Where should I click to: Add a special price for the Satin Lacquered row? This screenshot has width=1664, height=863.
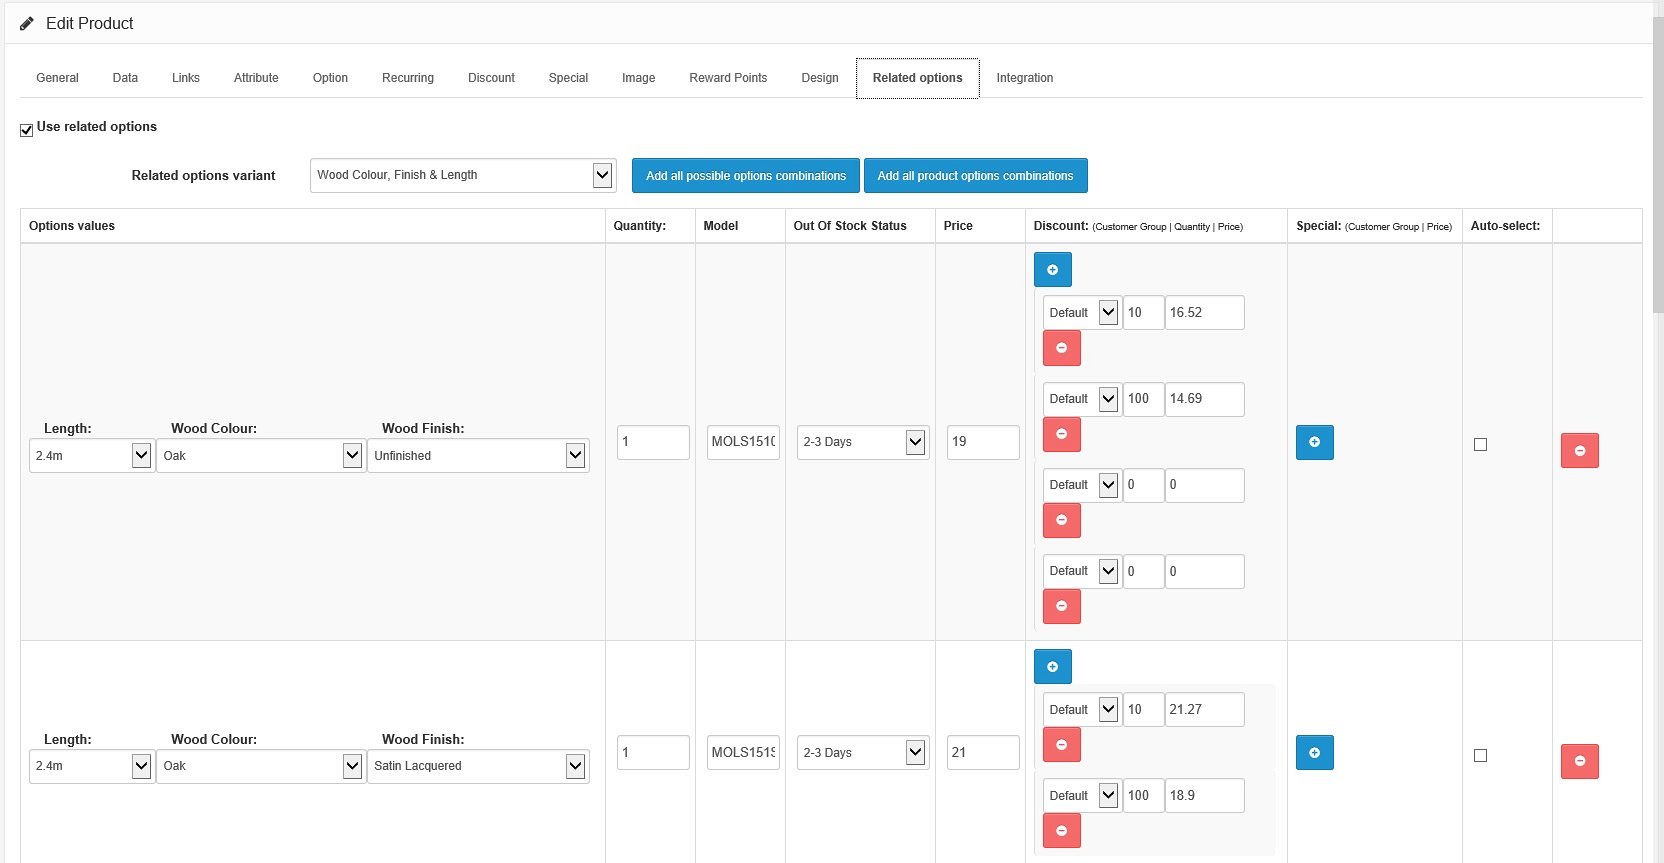tap(1314, 753)
